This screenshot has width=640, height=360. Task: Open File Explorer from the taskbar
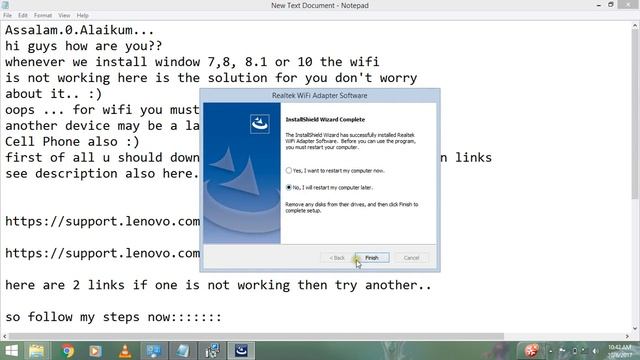(x=37, y=351)
